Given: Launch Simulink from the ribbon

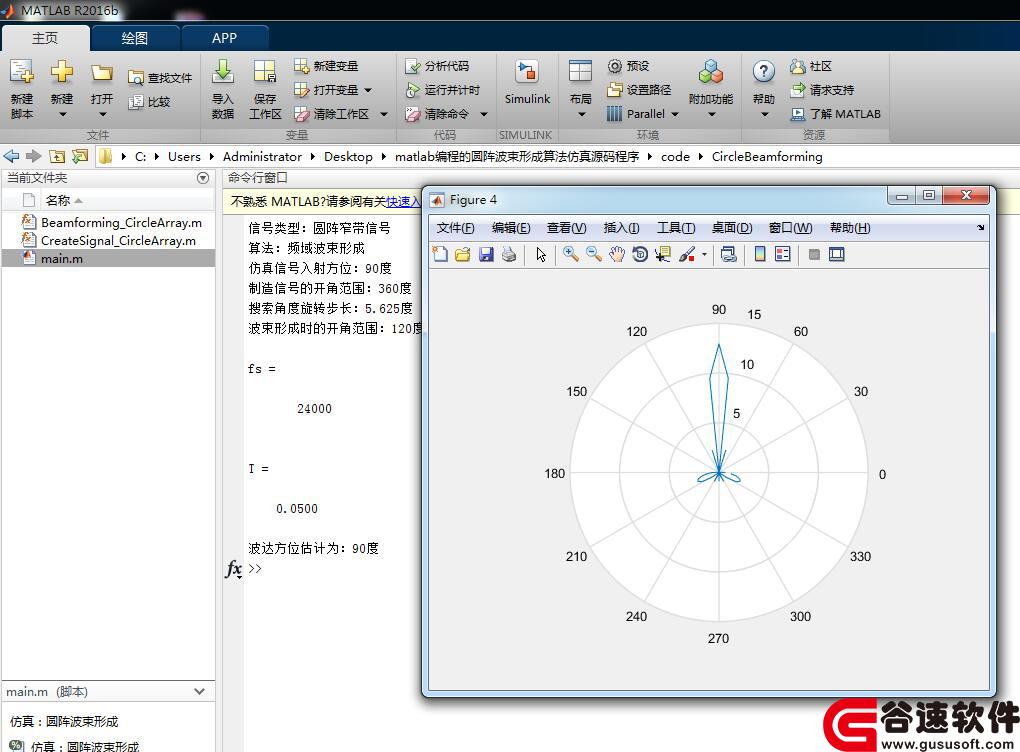Looking at the screenshot, I should coord(527,83).
